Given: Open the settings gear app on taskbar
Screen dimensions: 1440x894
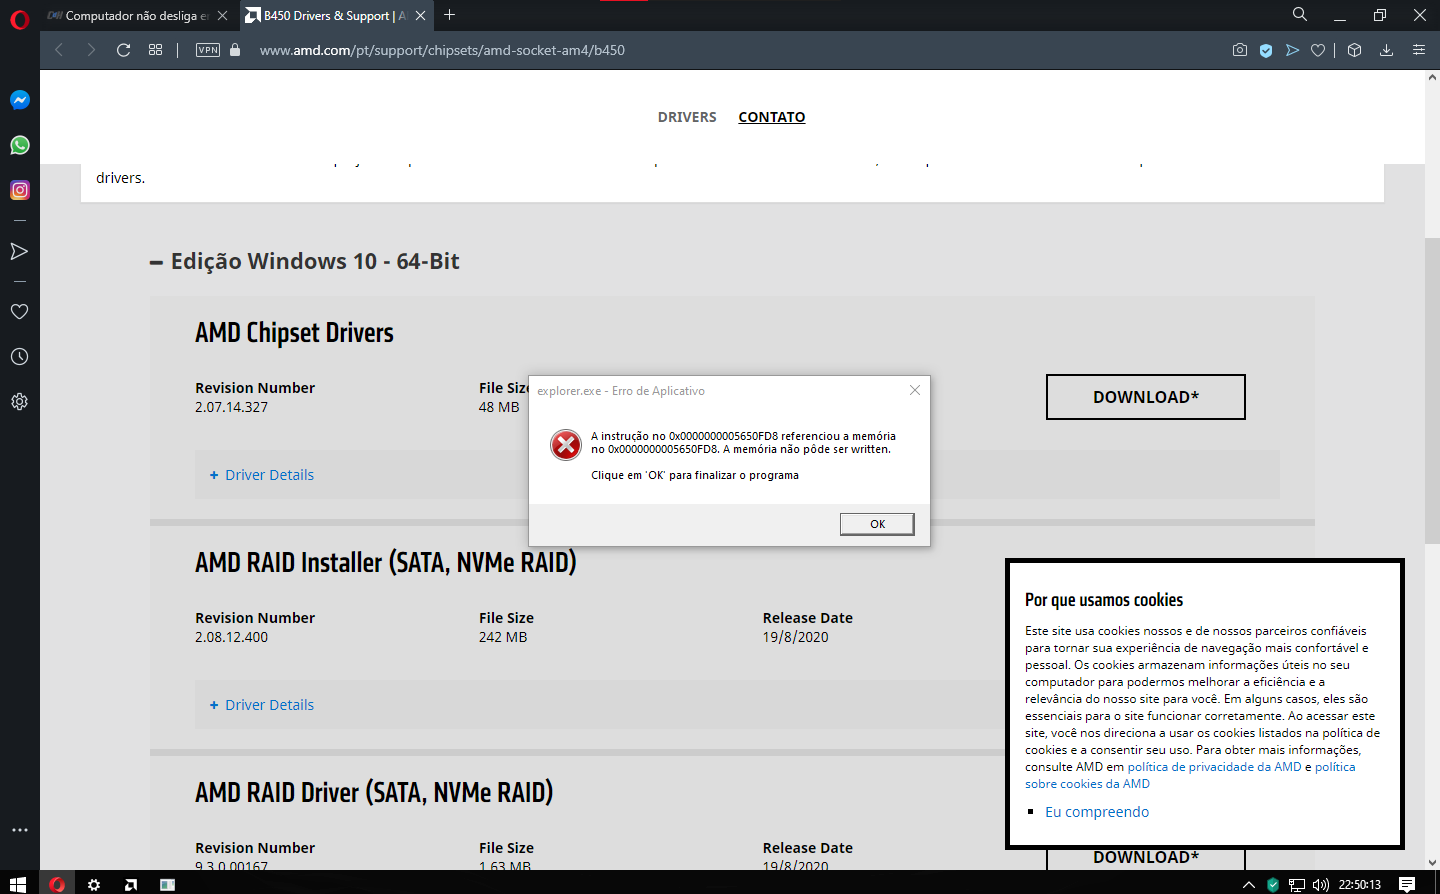Looking at the screenshot, I should 94,884.
